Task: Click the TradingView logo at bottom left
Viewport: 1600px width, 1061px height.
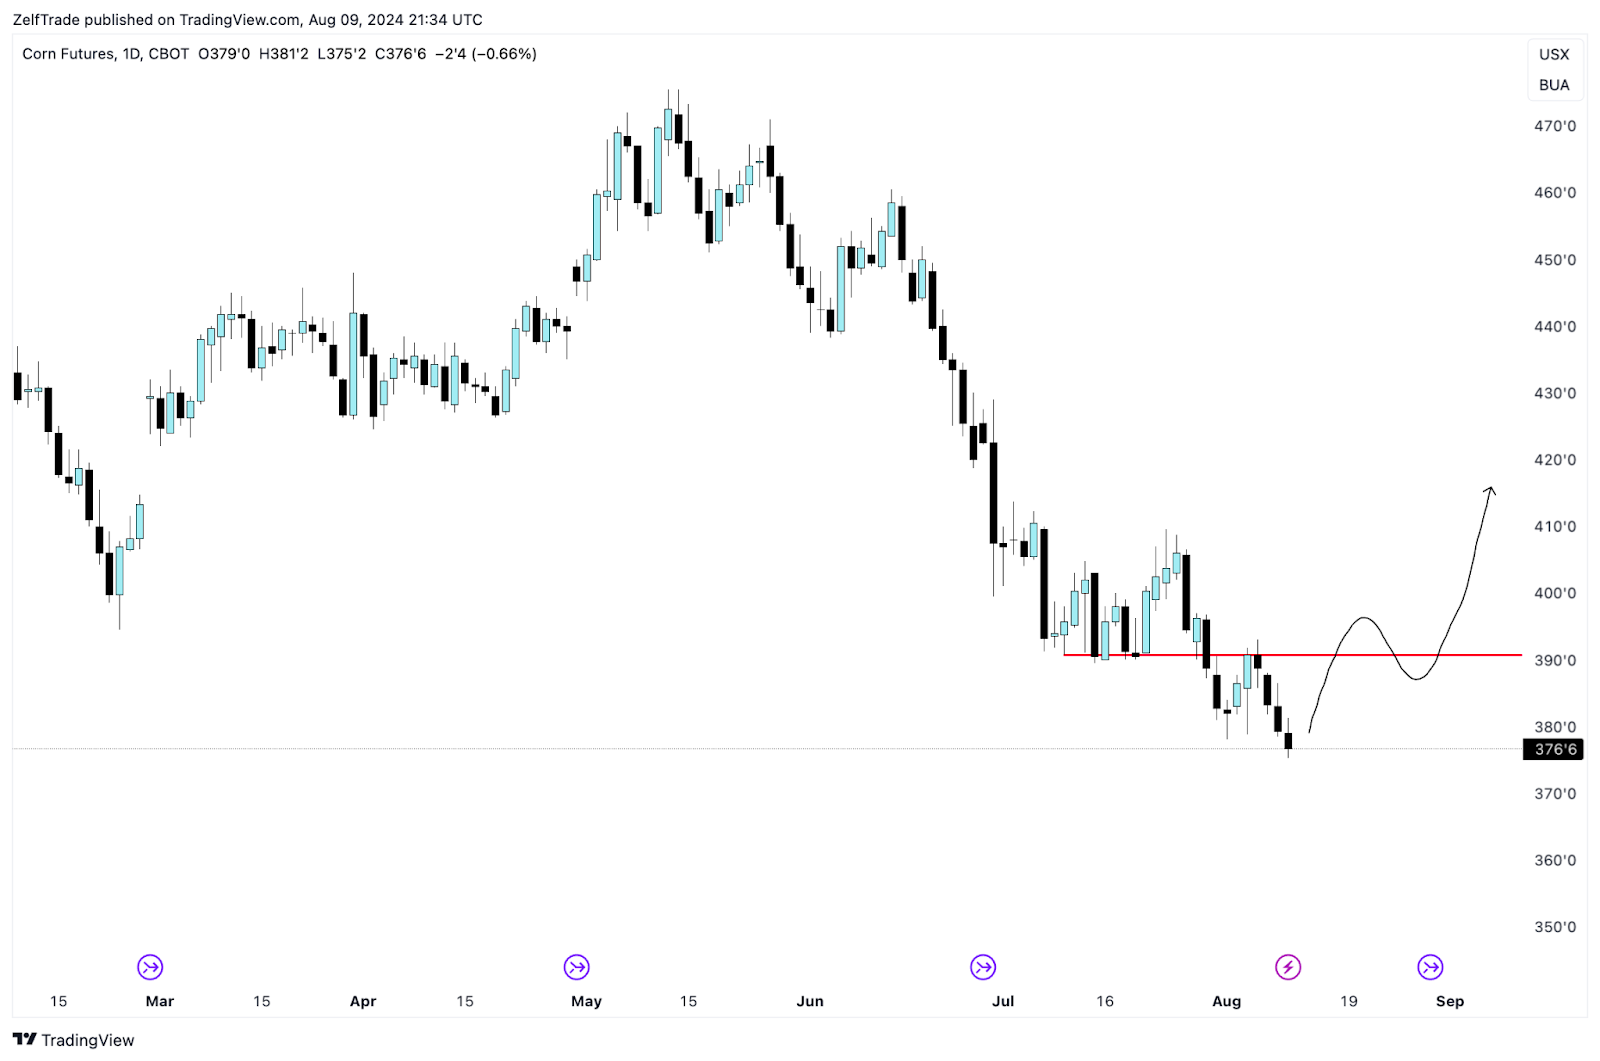Action: click(73, 1040)
